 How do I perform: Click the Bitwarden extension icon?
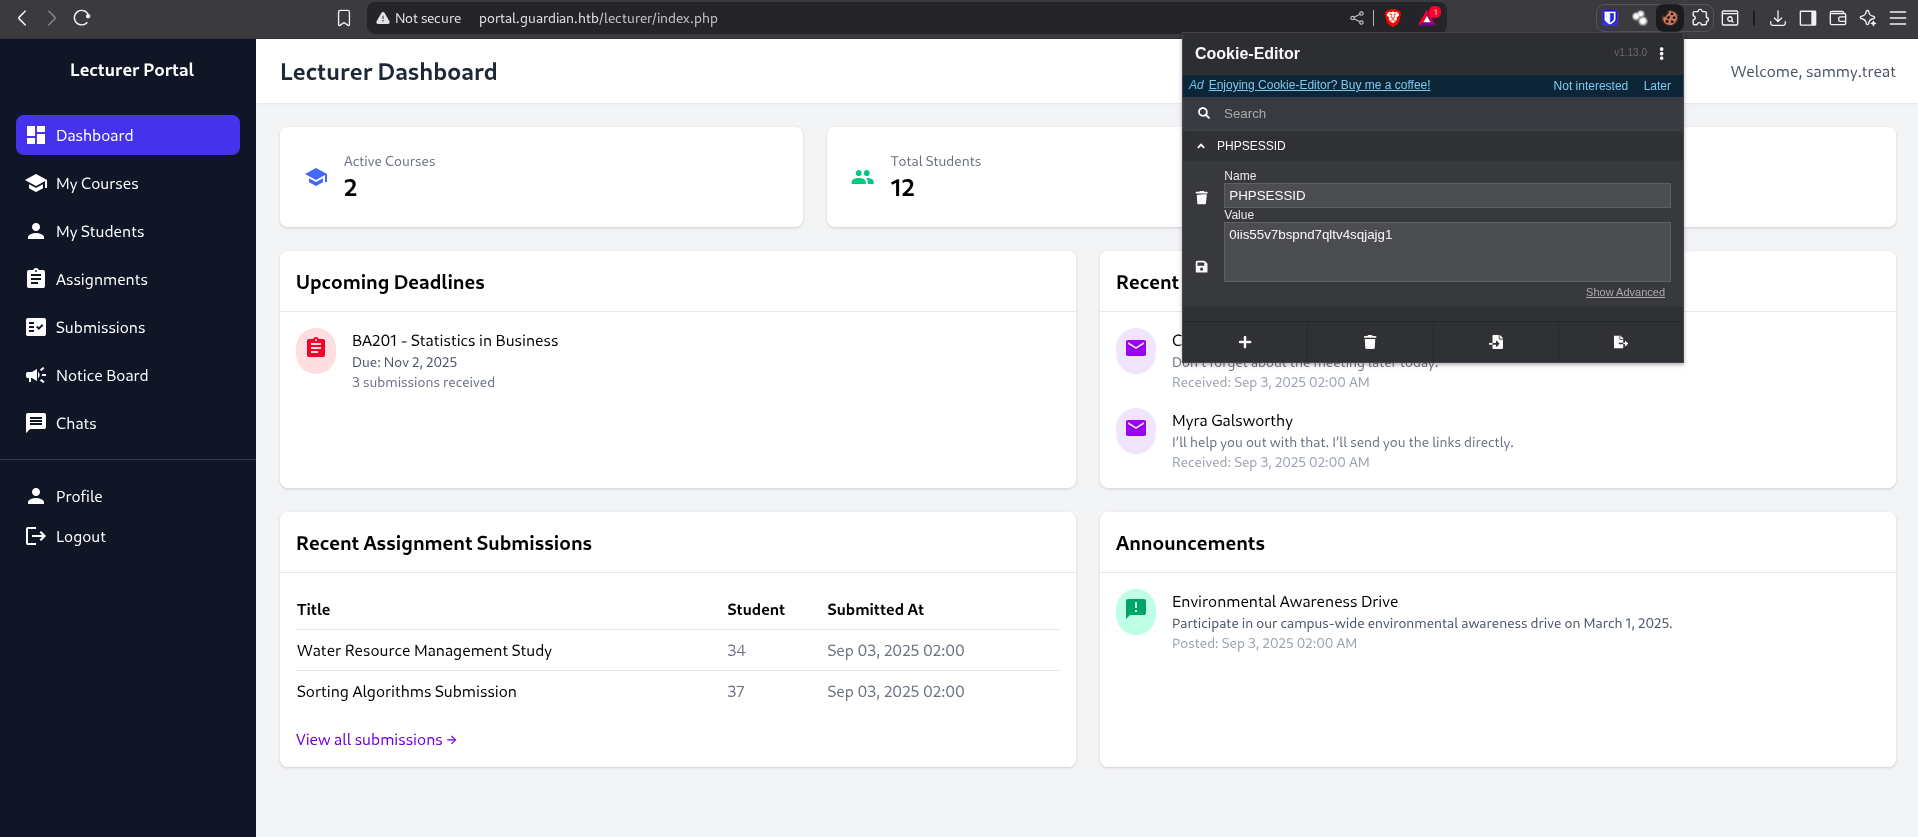[1609, 18]
